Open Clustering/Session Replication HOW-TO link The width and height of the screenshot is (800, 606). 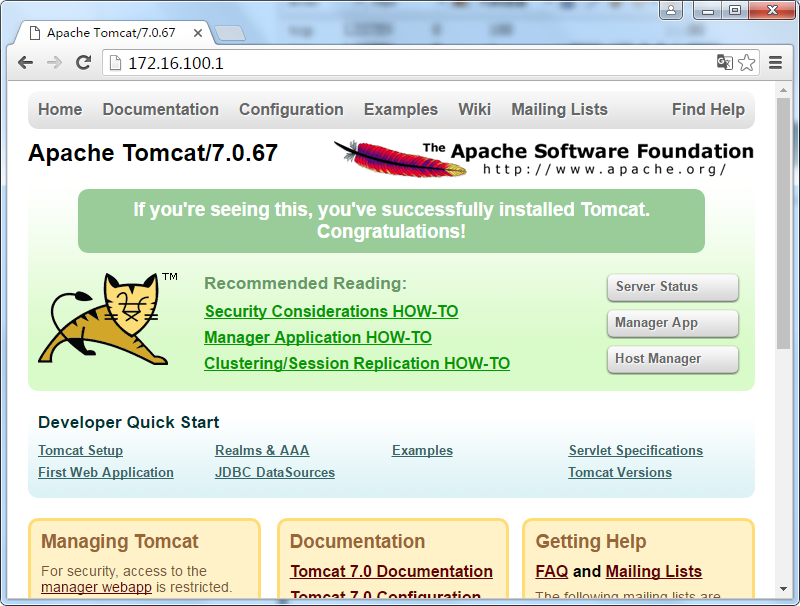coord(357,363)
